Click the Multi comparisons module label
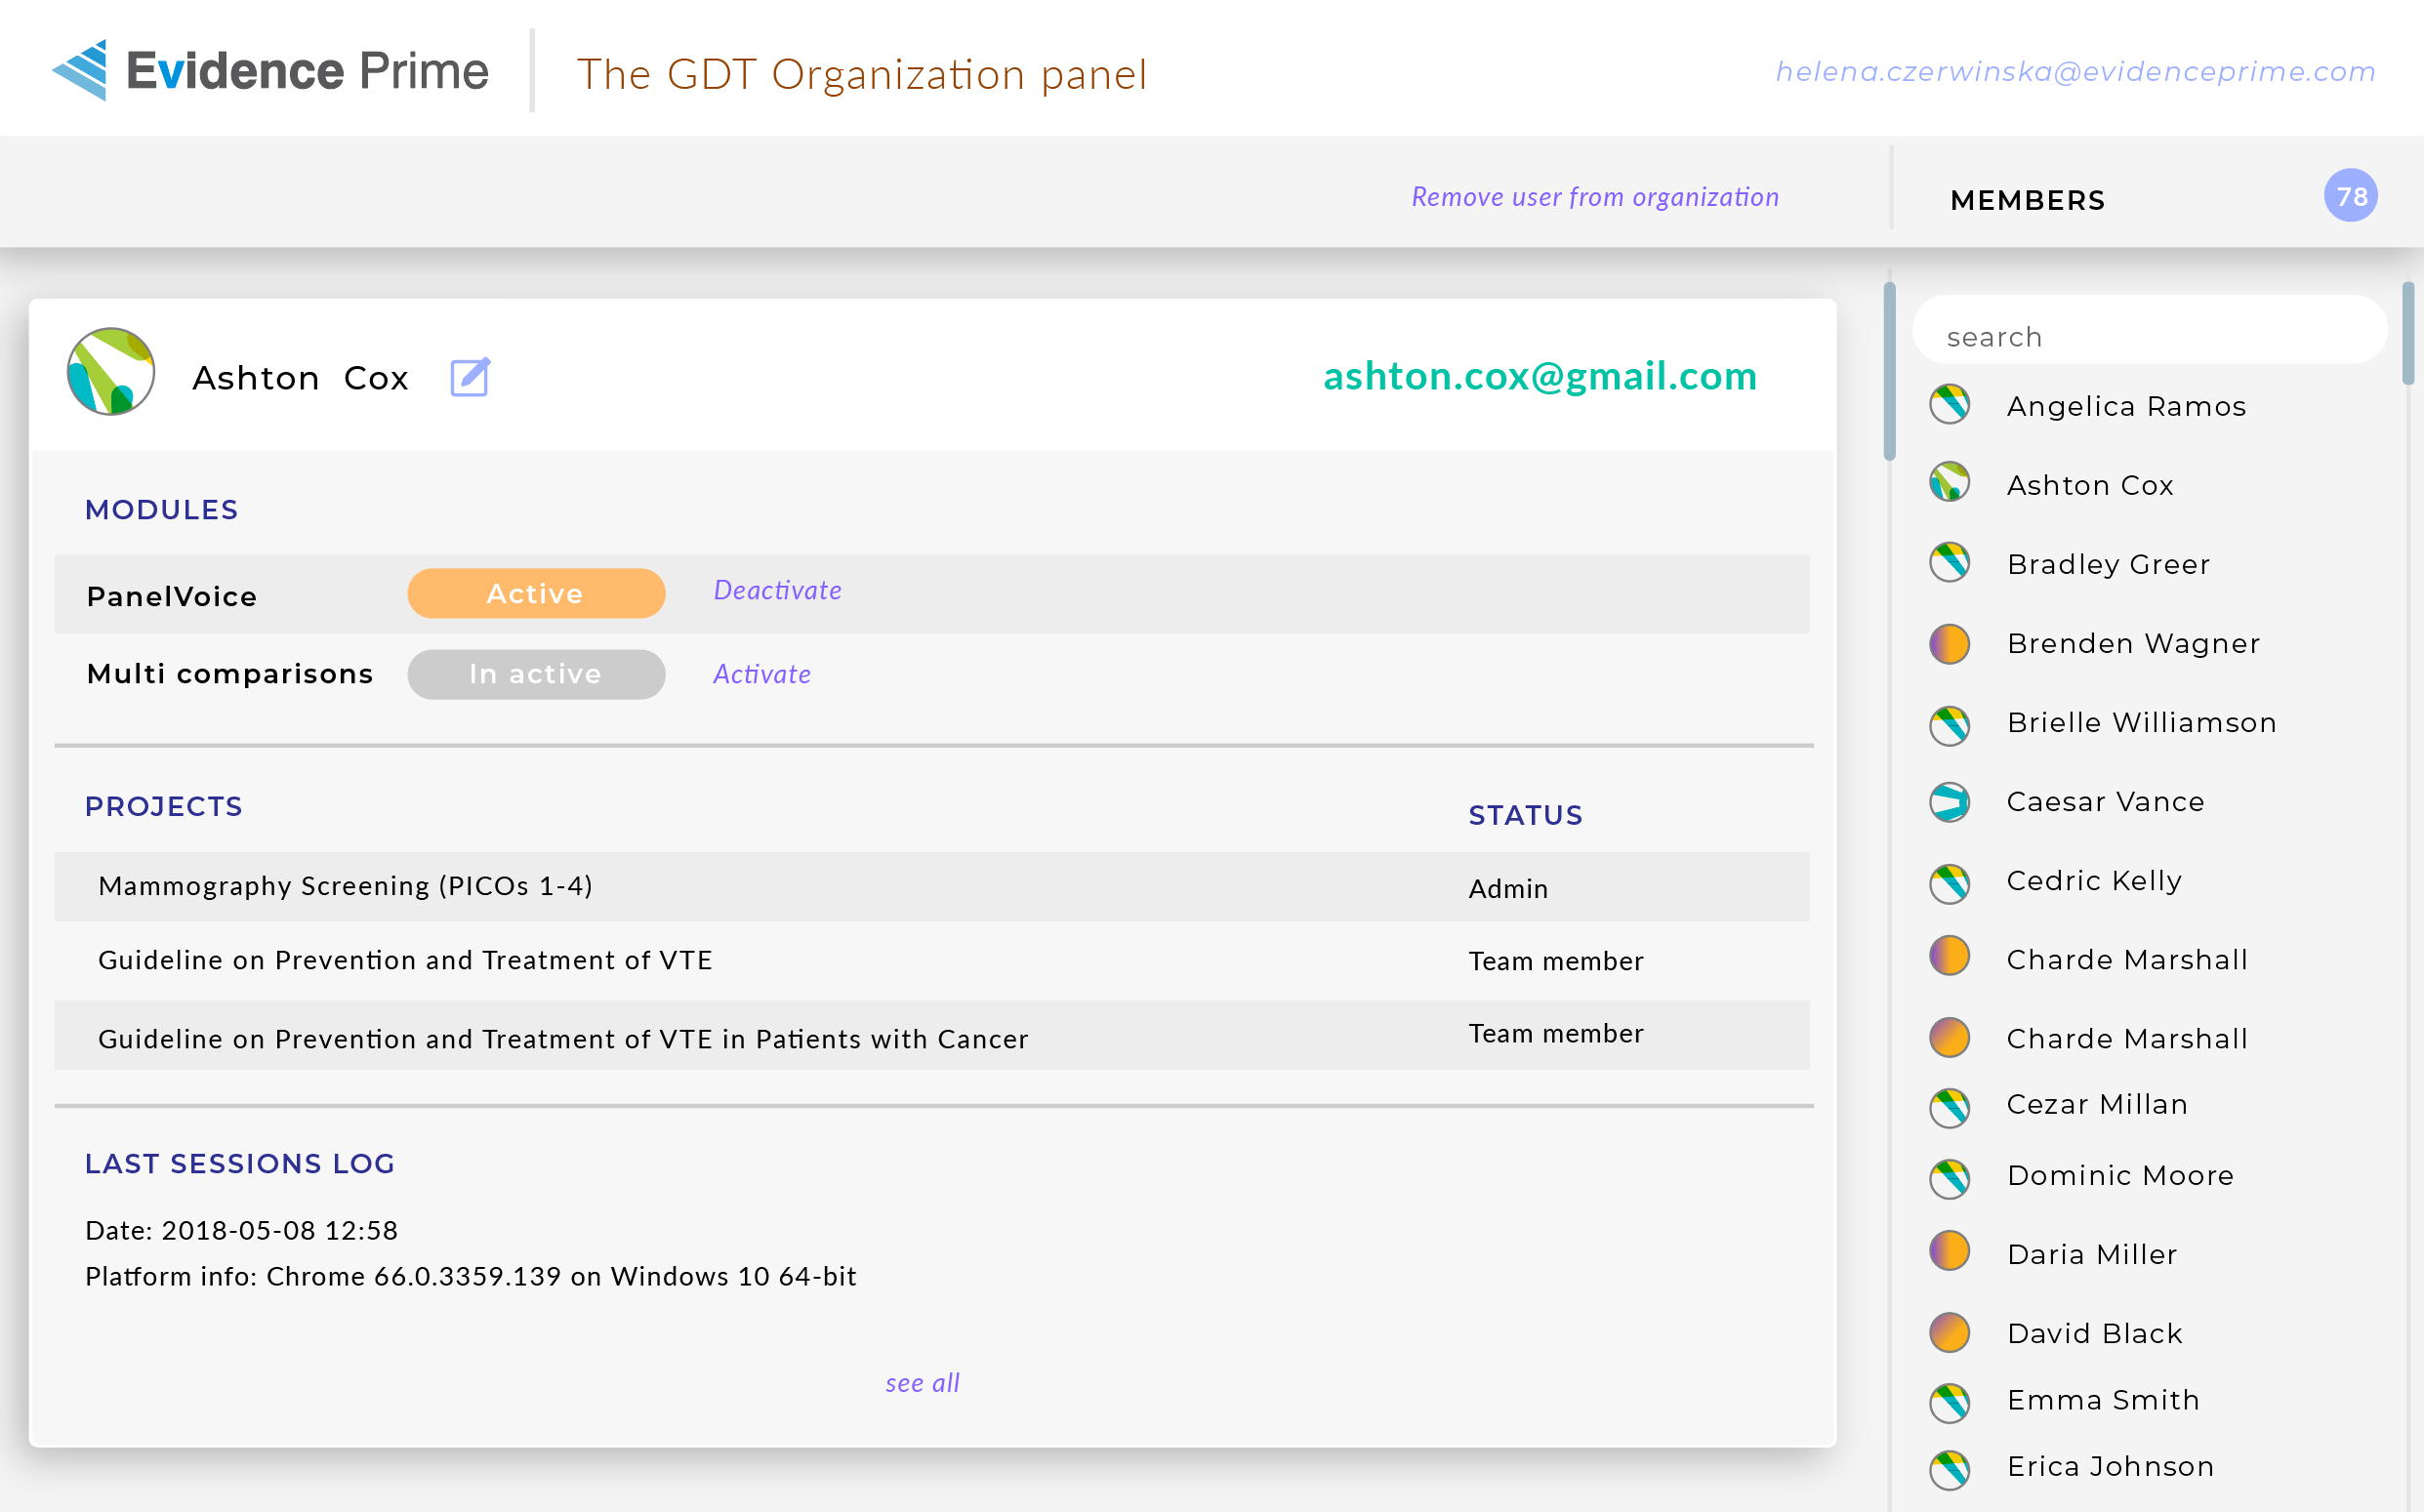 point(230,674)
